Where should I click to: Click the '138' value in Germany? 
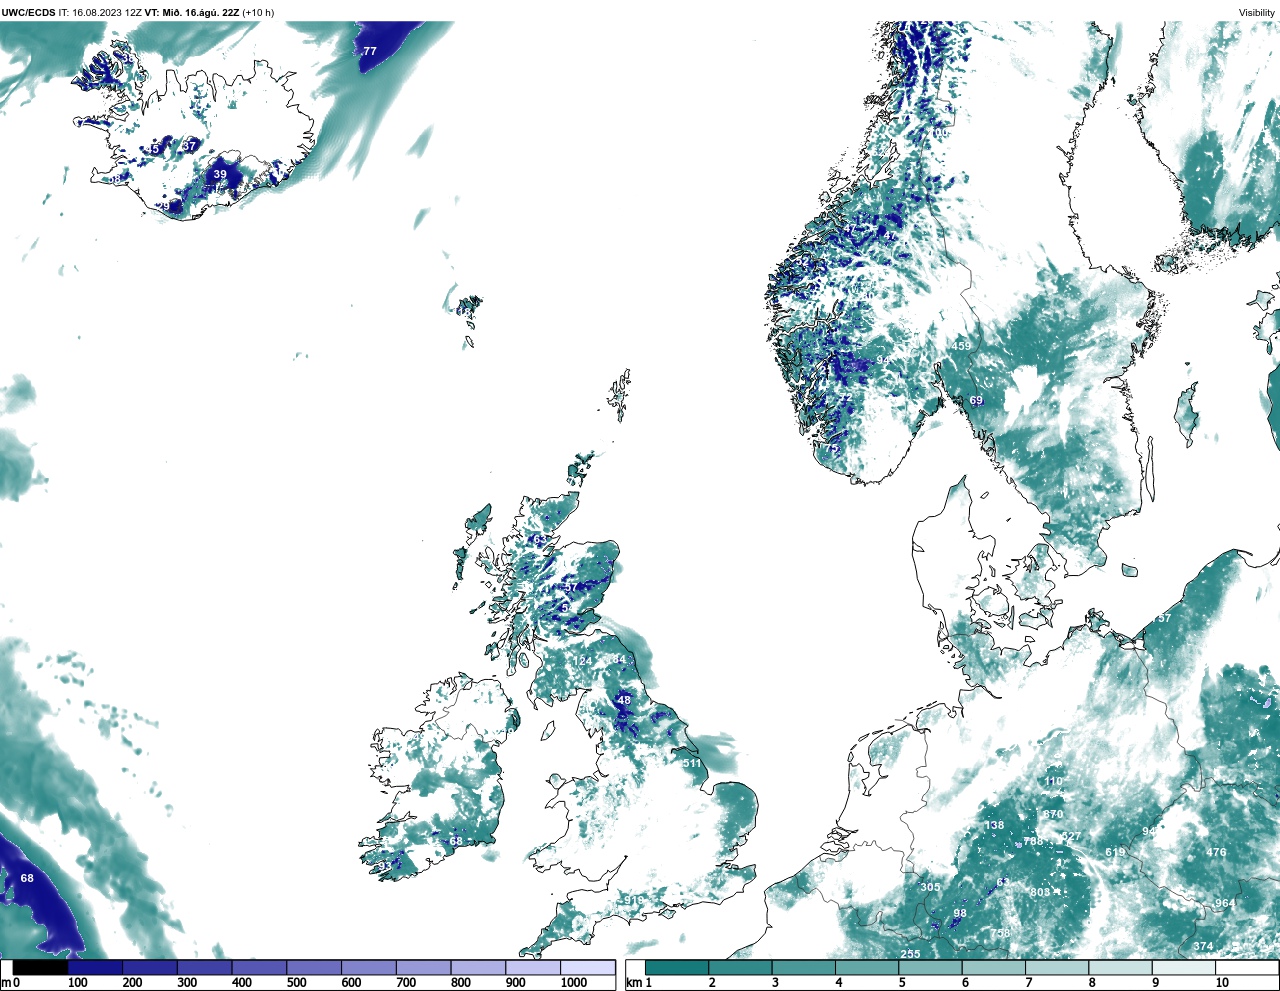coord(994,825)
